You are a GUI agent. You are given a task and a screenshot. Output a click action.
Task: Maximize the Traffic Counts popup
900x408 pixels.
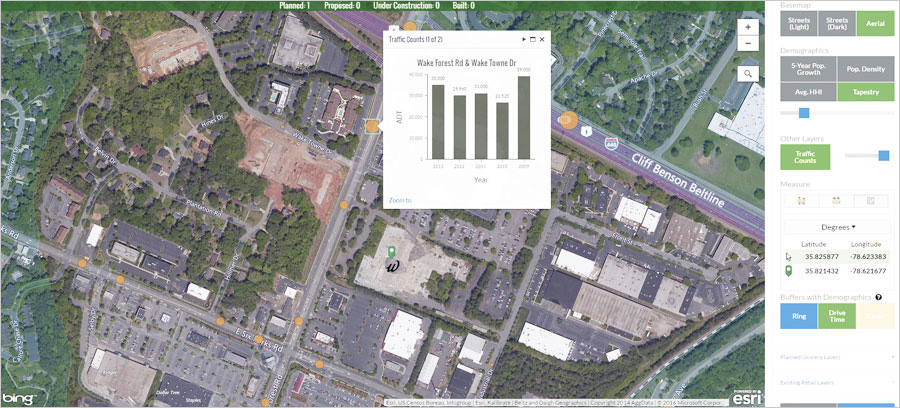click(x=533, y=40)
